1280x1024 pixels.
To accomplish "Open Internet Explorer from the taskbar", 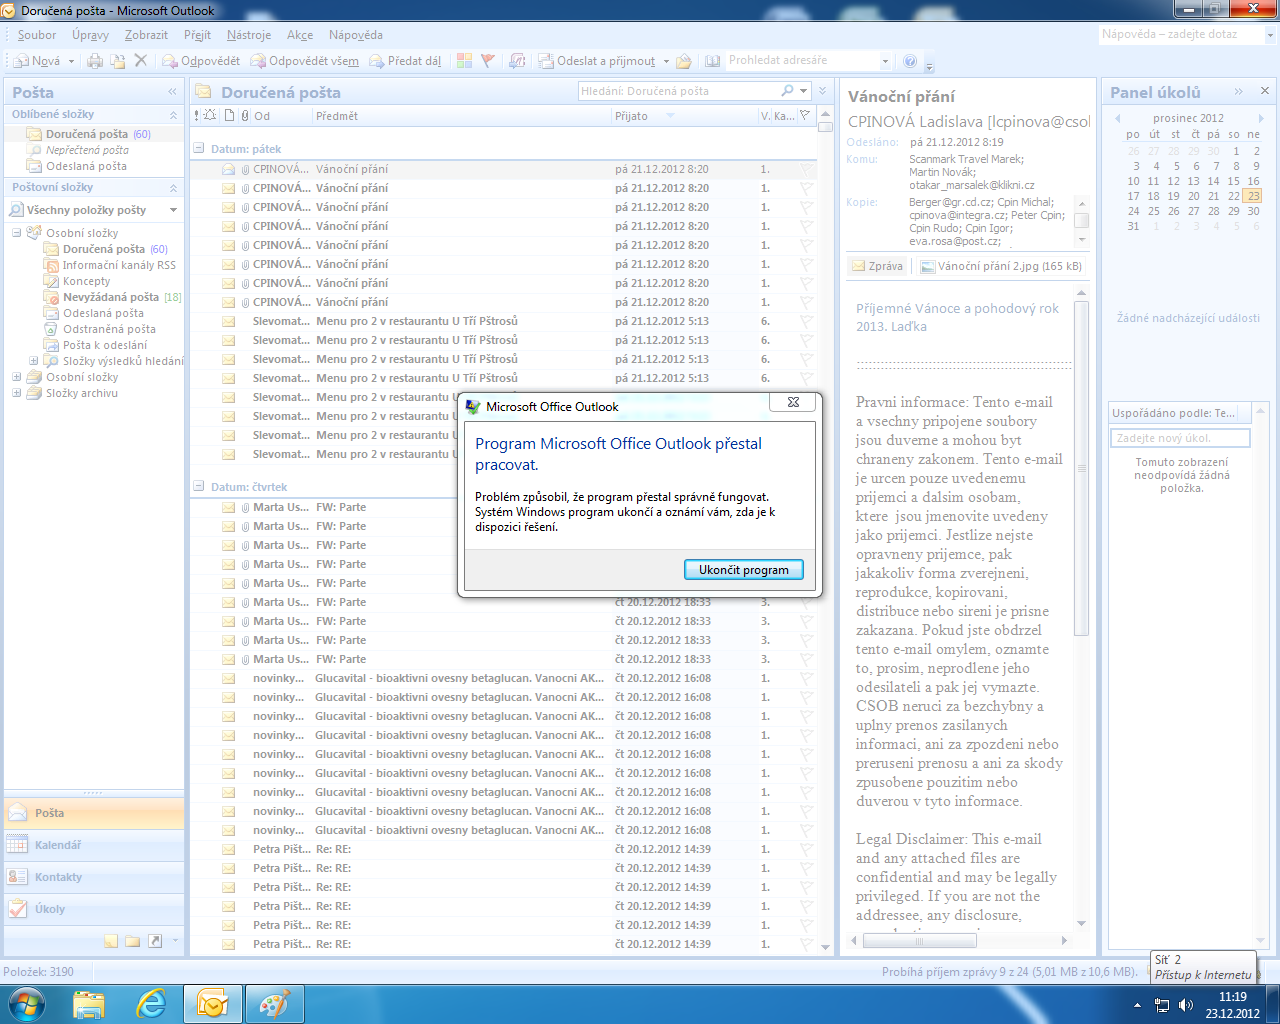I will (x=151, y=1004).
